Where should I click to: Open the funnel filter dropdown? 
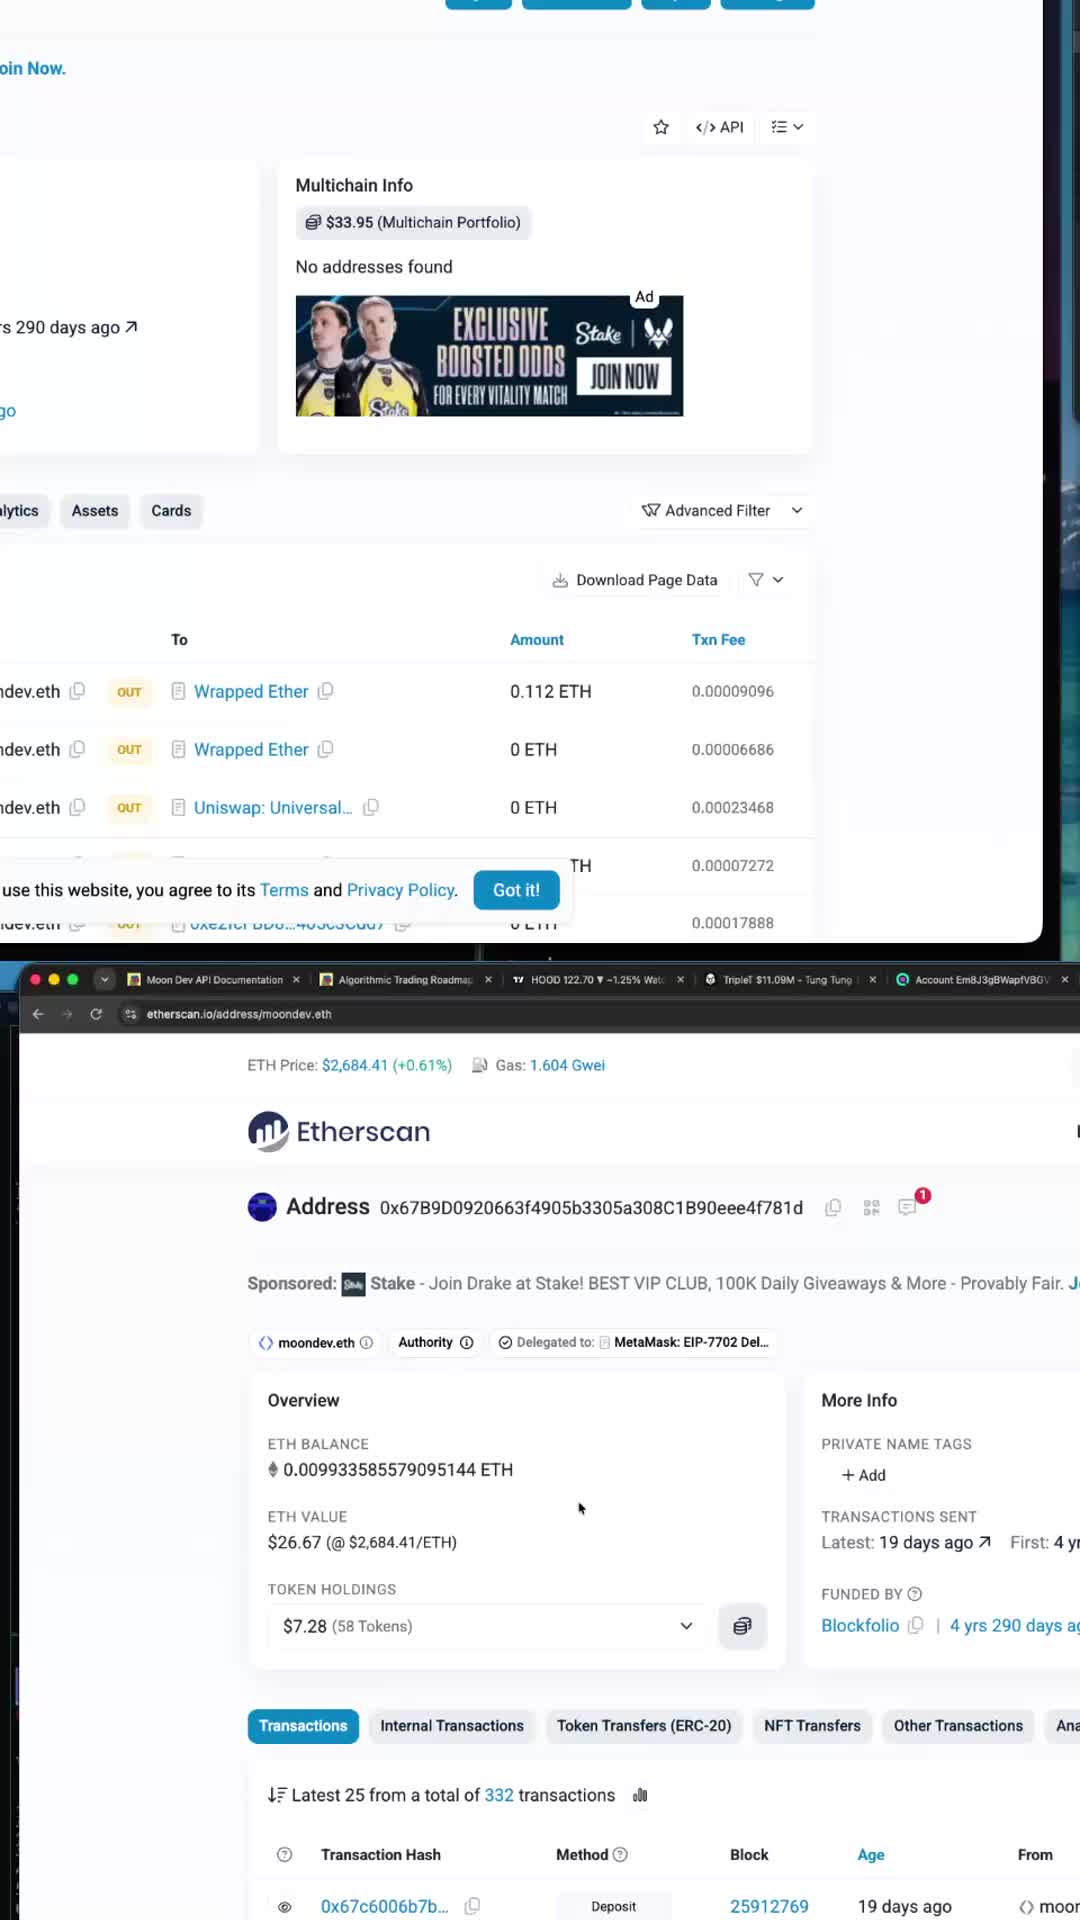(x=766, y=580)
